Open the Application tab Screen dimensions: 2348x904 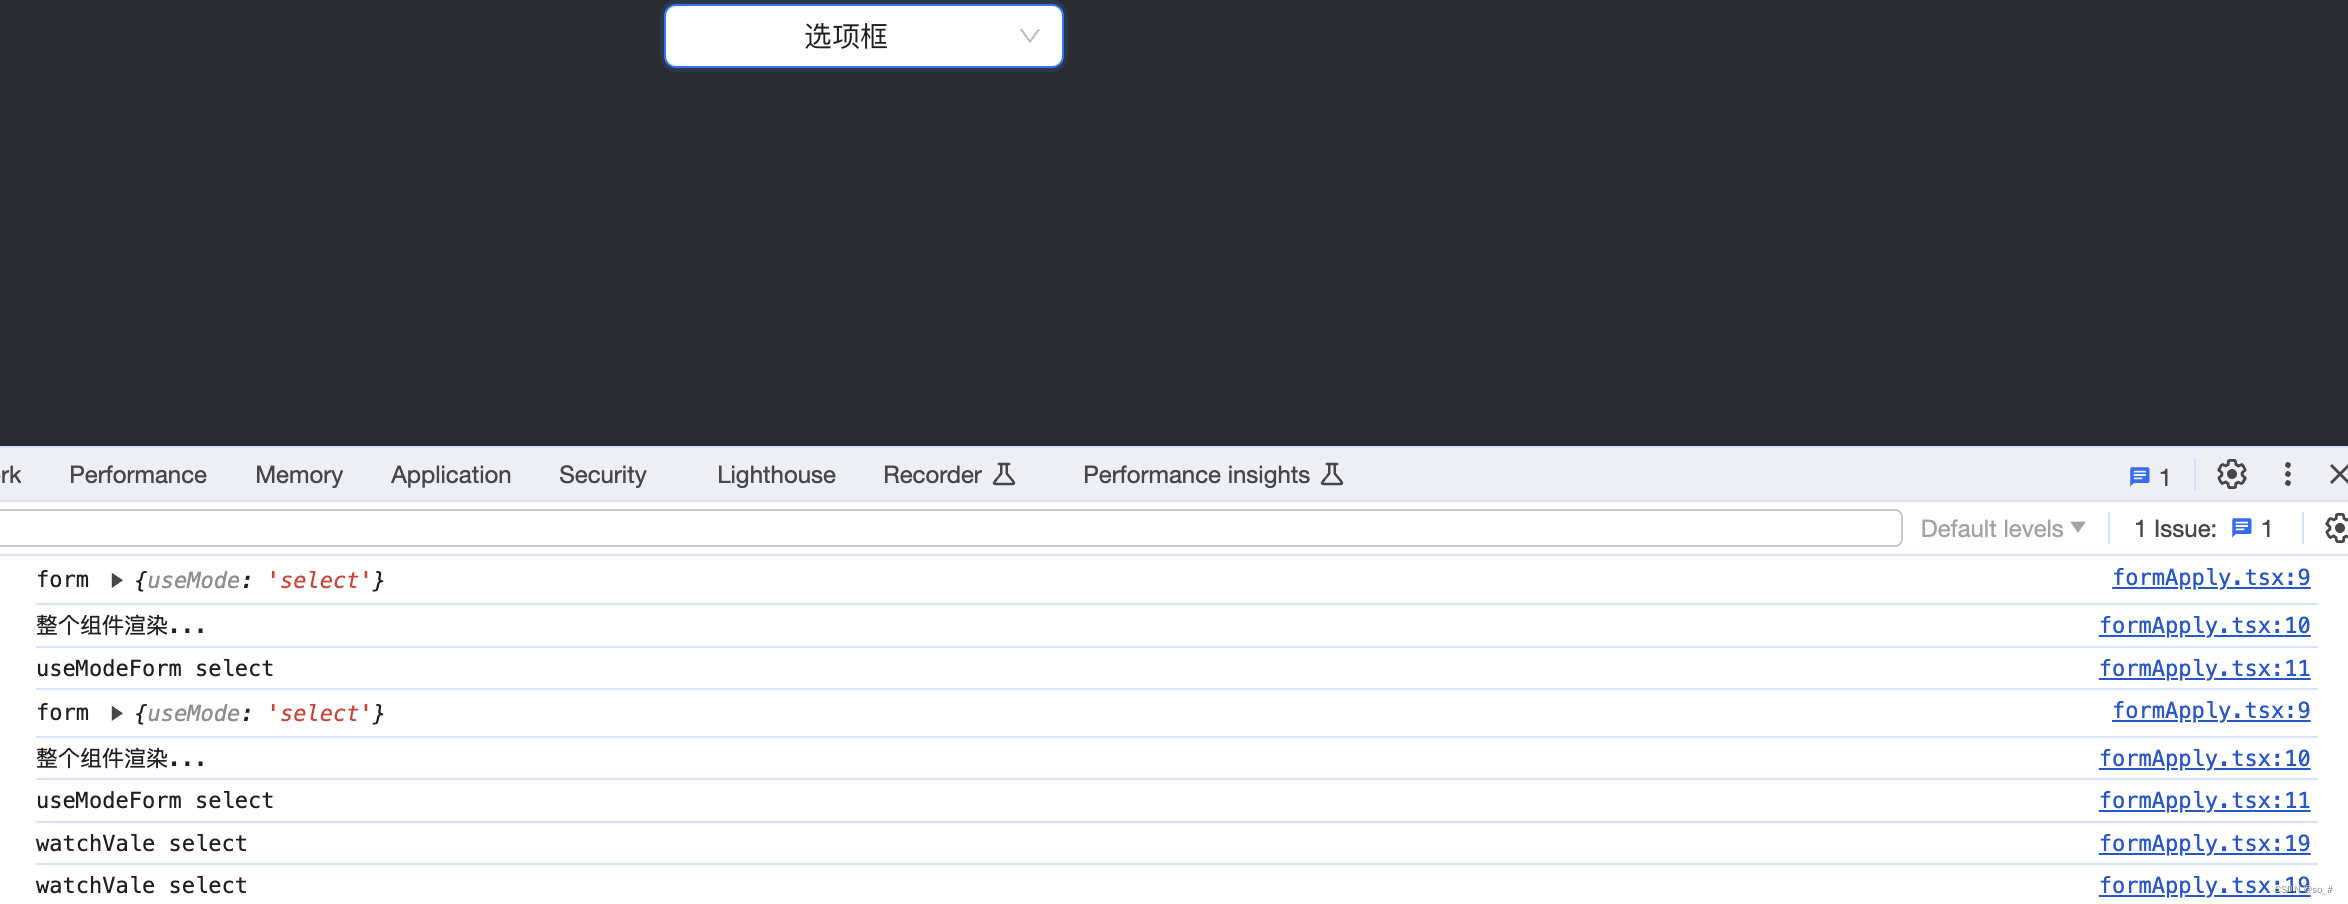(451, 475)
